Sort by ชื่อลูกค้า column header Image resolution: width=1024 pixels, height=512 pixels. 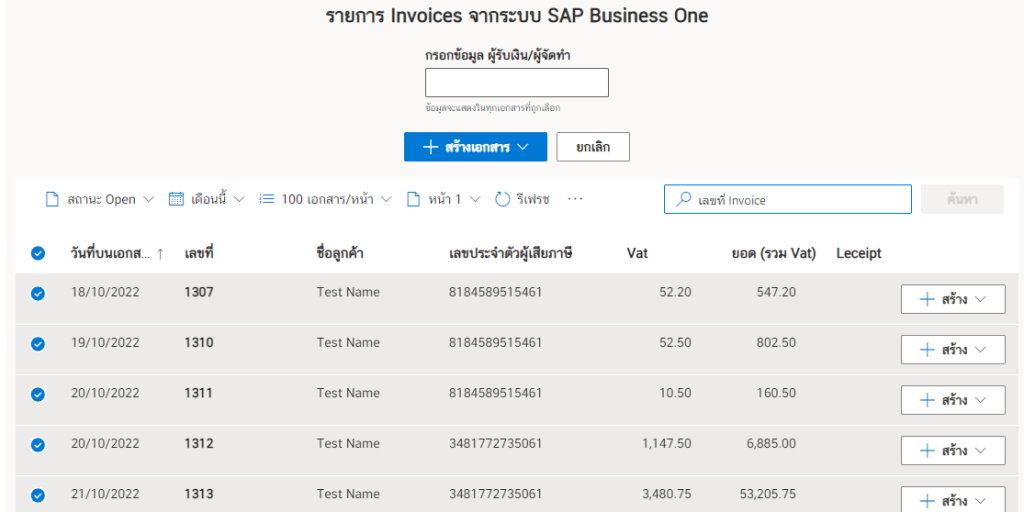tap(340, 253)
